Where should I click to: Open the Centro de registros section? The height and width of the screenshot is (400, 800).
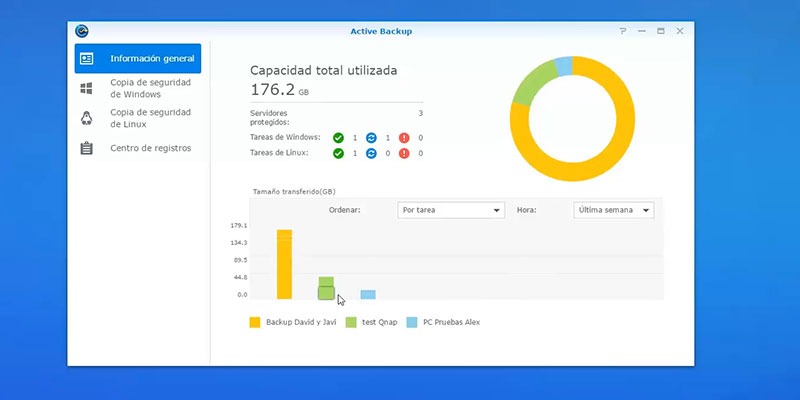pos(138,148)
